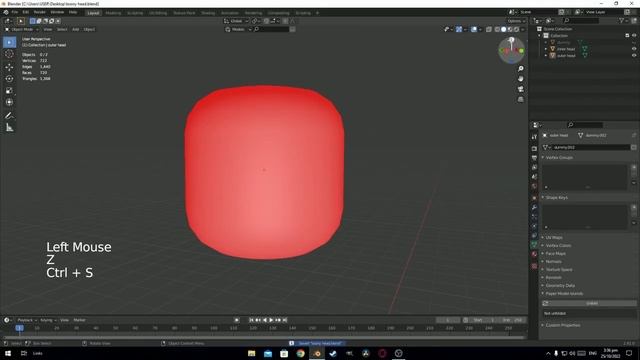The height and width of the screenshot is (360, 640).
Task: Open shading options dropdown arrow
Action: point(523,29)
